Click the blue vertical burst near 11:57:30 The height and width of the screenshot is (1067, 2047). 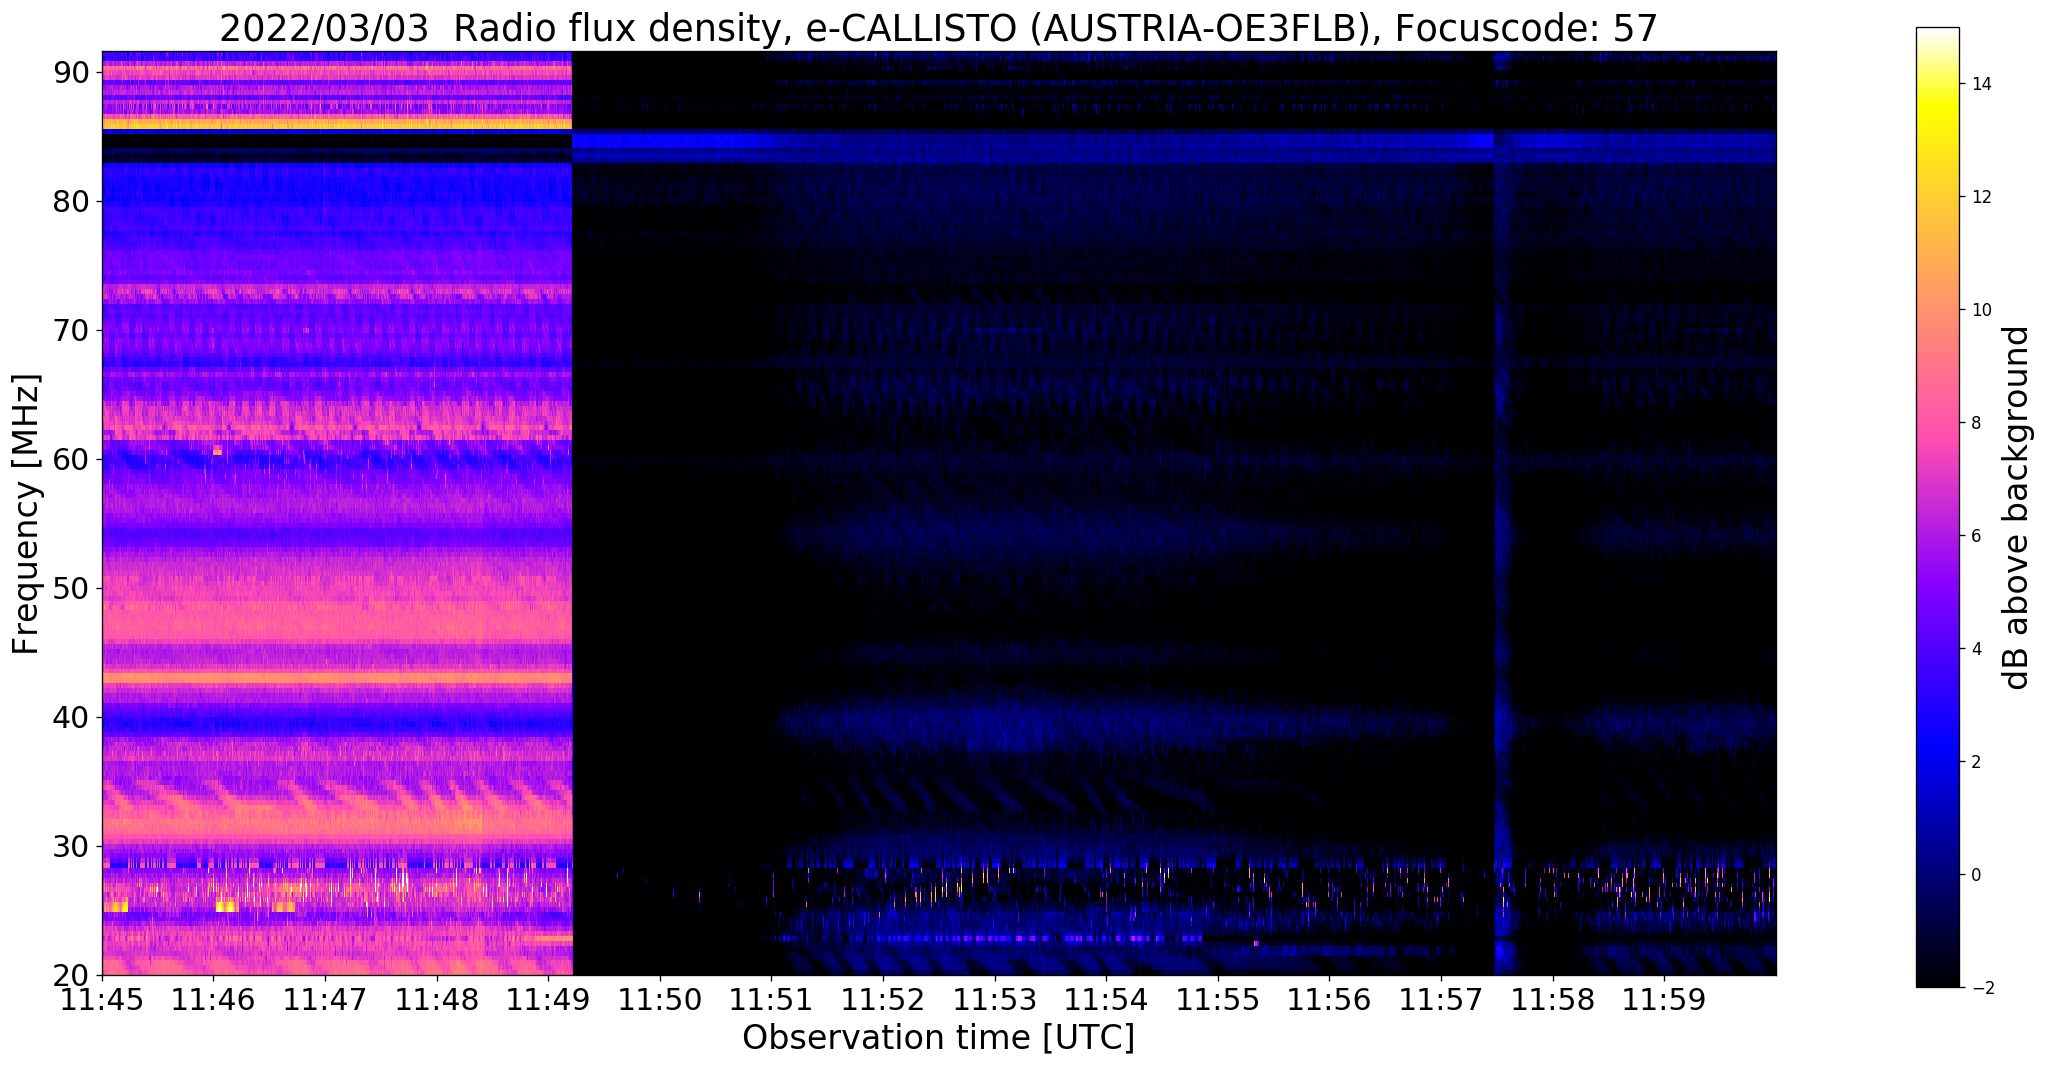(x=1500, y=513)
